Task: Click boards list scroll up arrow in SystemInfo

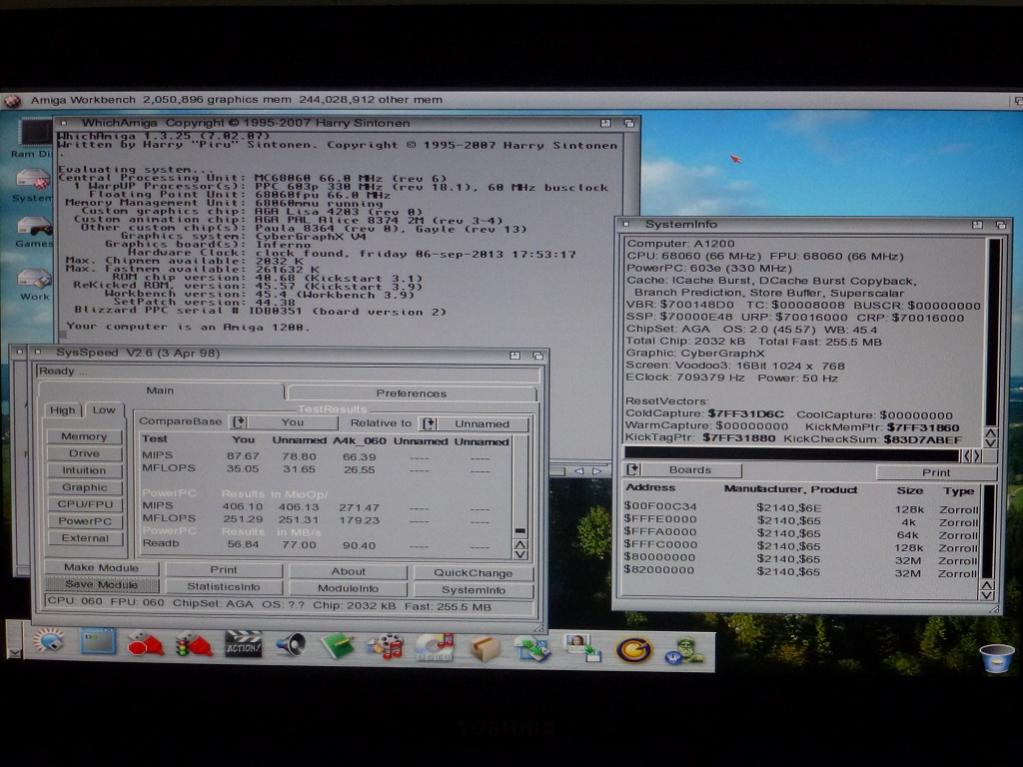Action: 987,584
